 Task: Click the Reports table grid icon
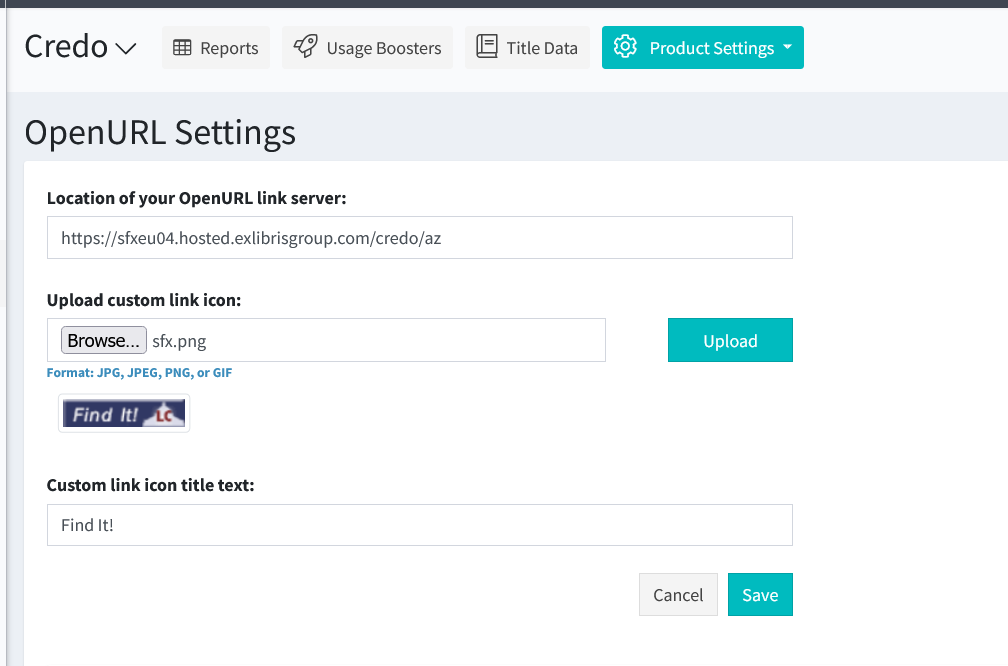coord(182,48)
